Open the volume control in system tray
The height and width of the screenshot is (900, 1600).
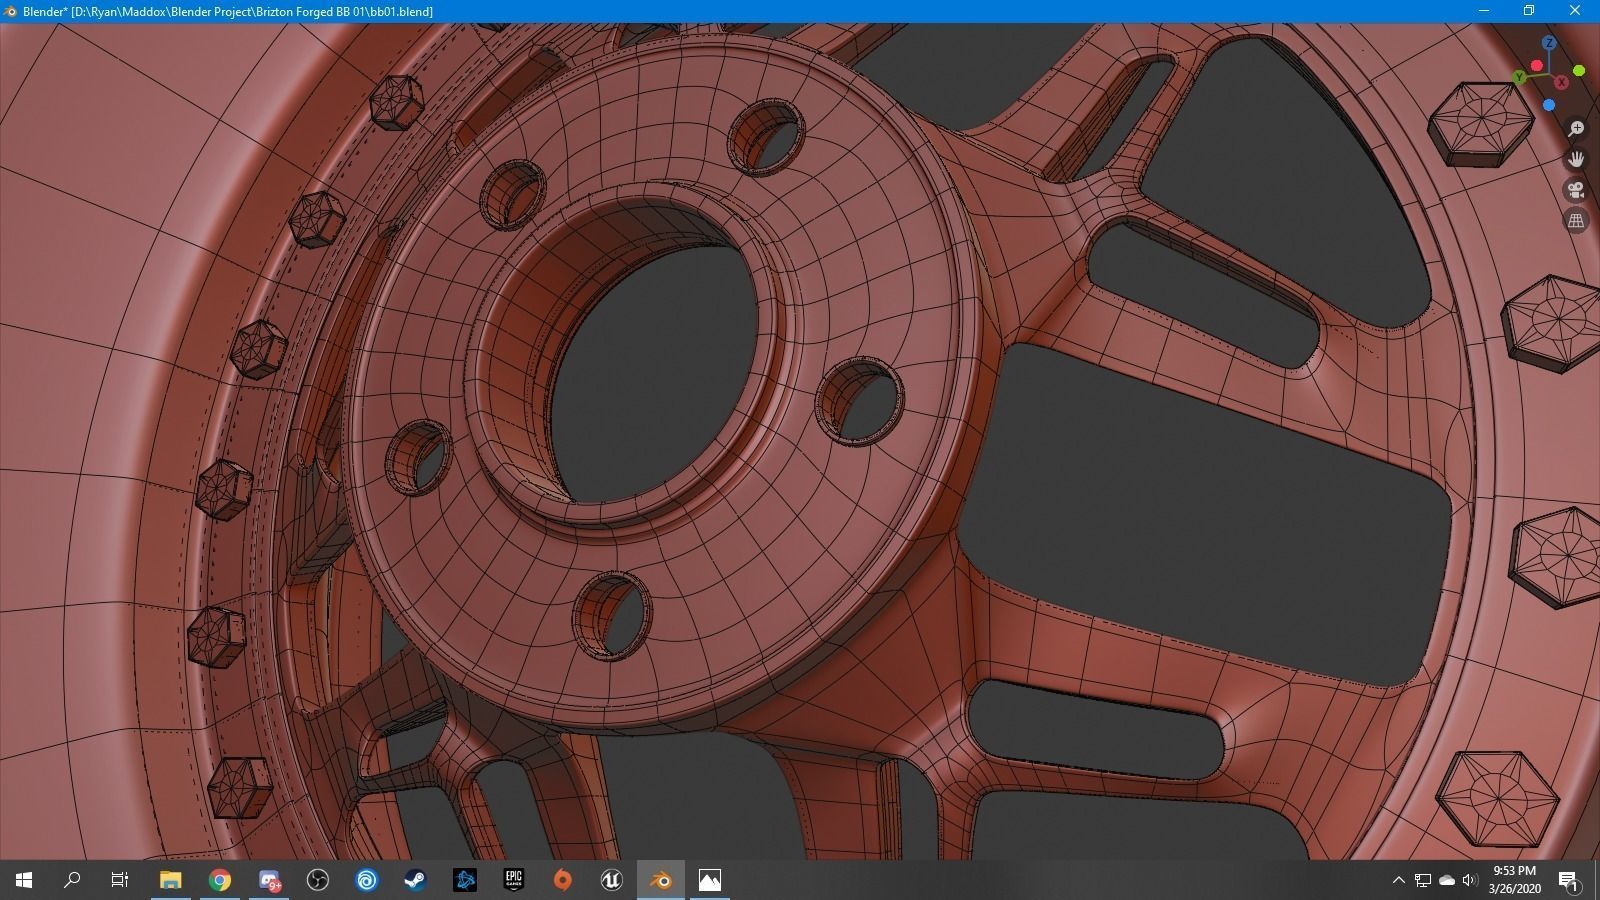tap(1470, 880)
